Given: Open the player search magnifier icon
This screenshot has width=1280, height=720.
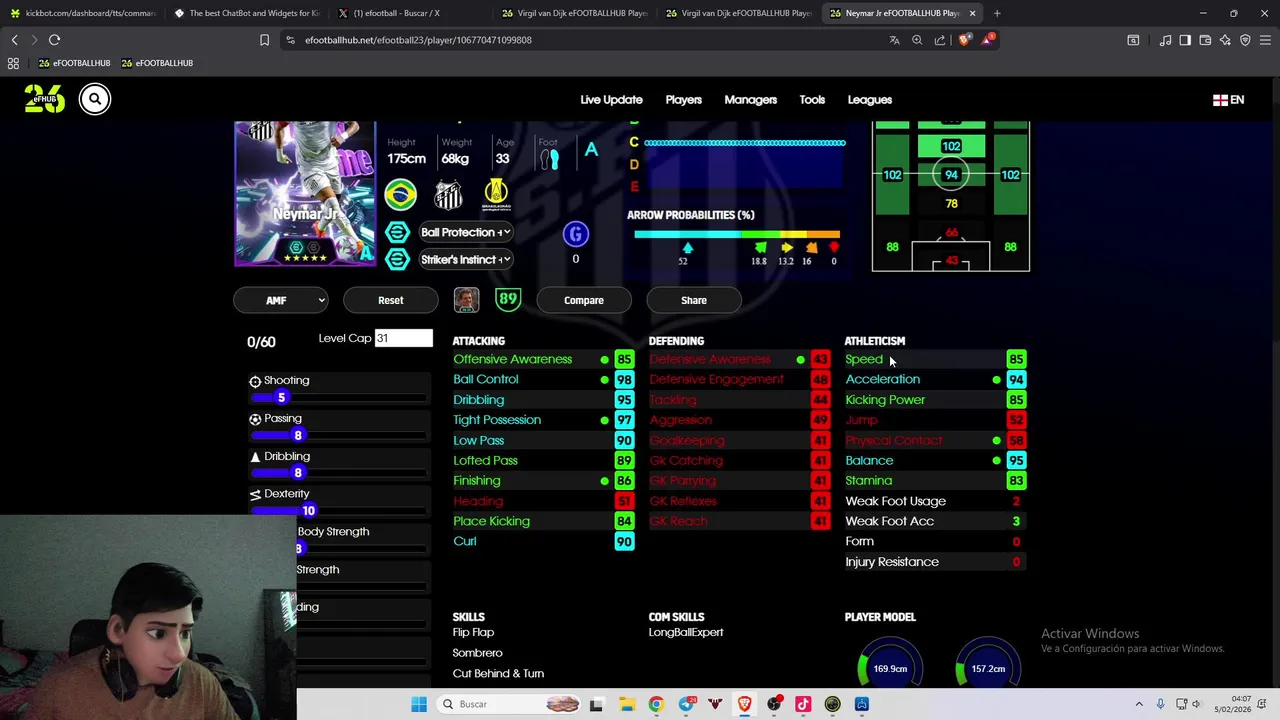Looking at the screenshot, I should [x=95, y=98].
